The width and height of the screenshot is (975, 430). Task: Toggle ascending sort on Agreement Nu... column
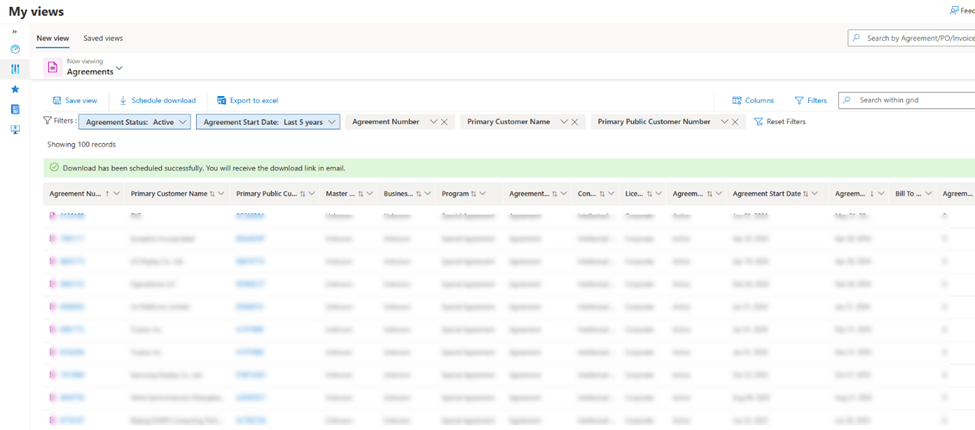tap(108, 194)
